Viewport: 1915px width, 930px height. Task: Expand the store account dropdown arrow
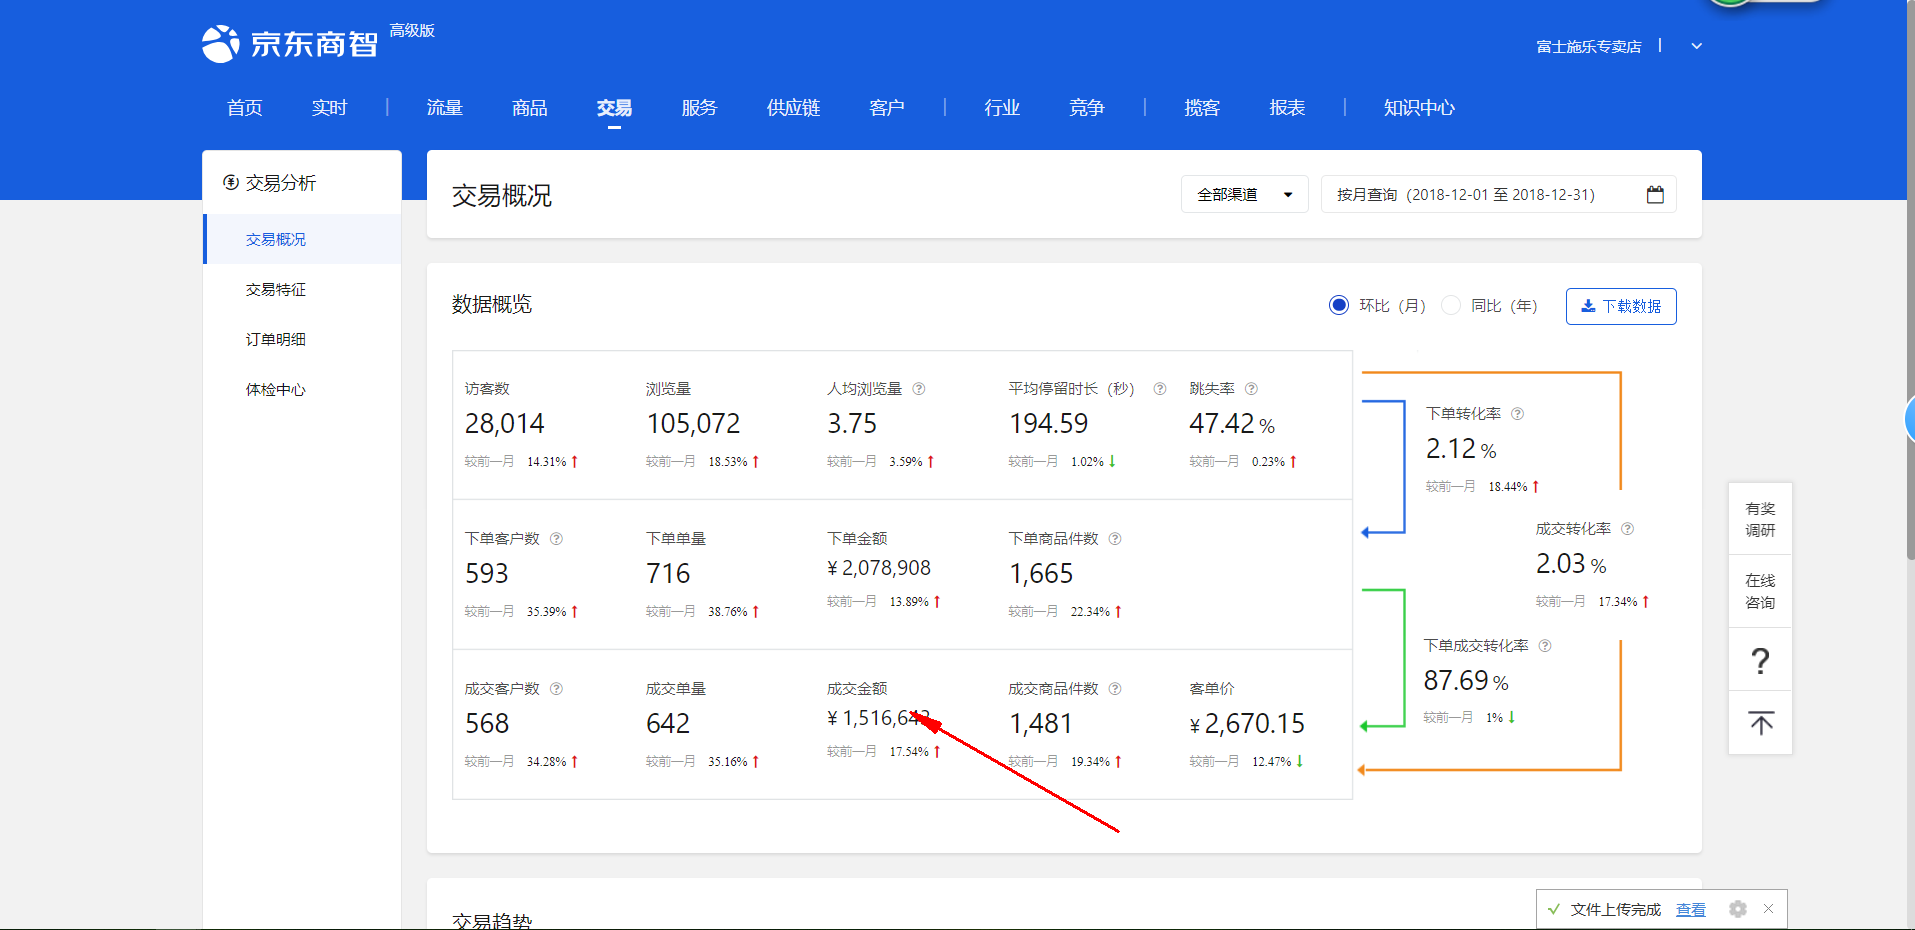(1696, 46)
